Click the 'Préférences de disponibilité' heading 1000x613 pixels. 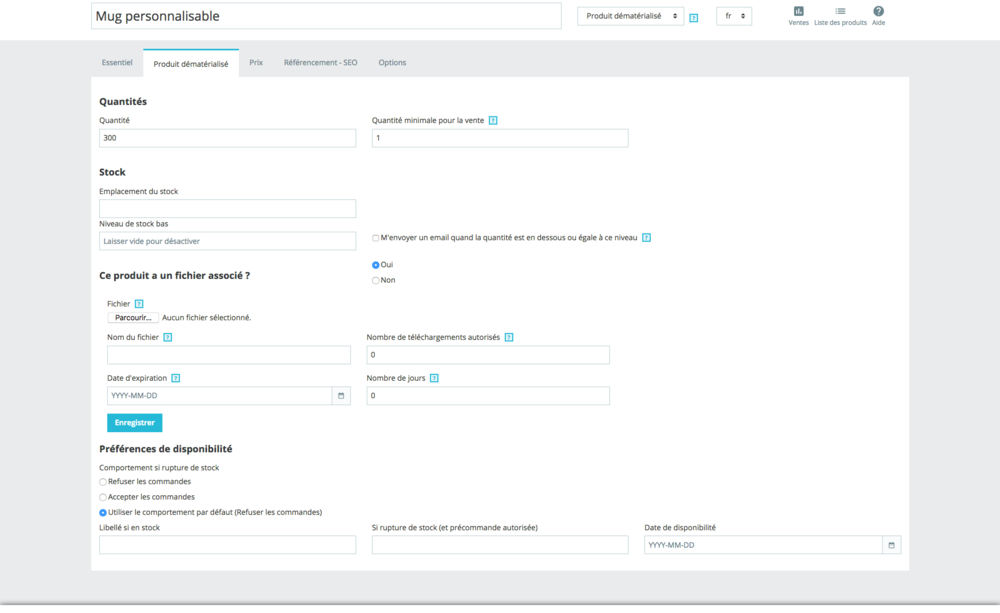coord(166,449)
